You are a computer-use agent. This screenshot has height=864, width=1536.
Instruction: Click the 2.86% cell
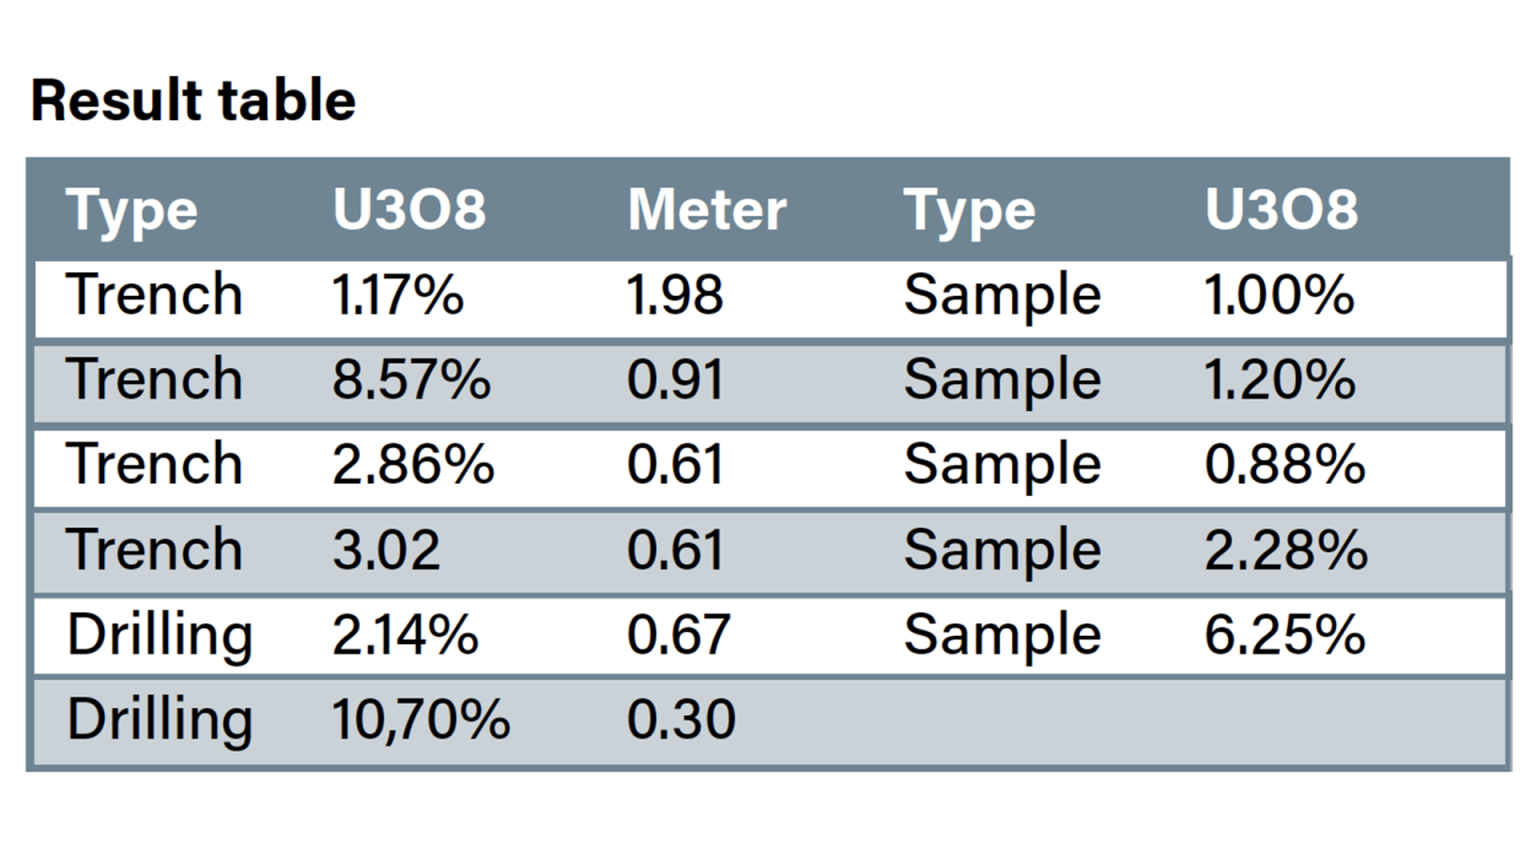tap(413, 465)
